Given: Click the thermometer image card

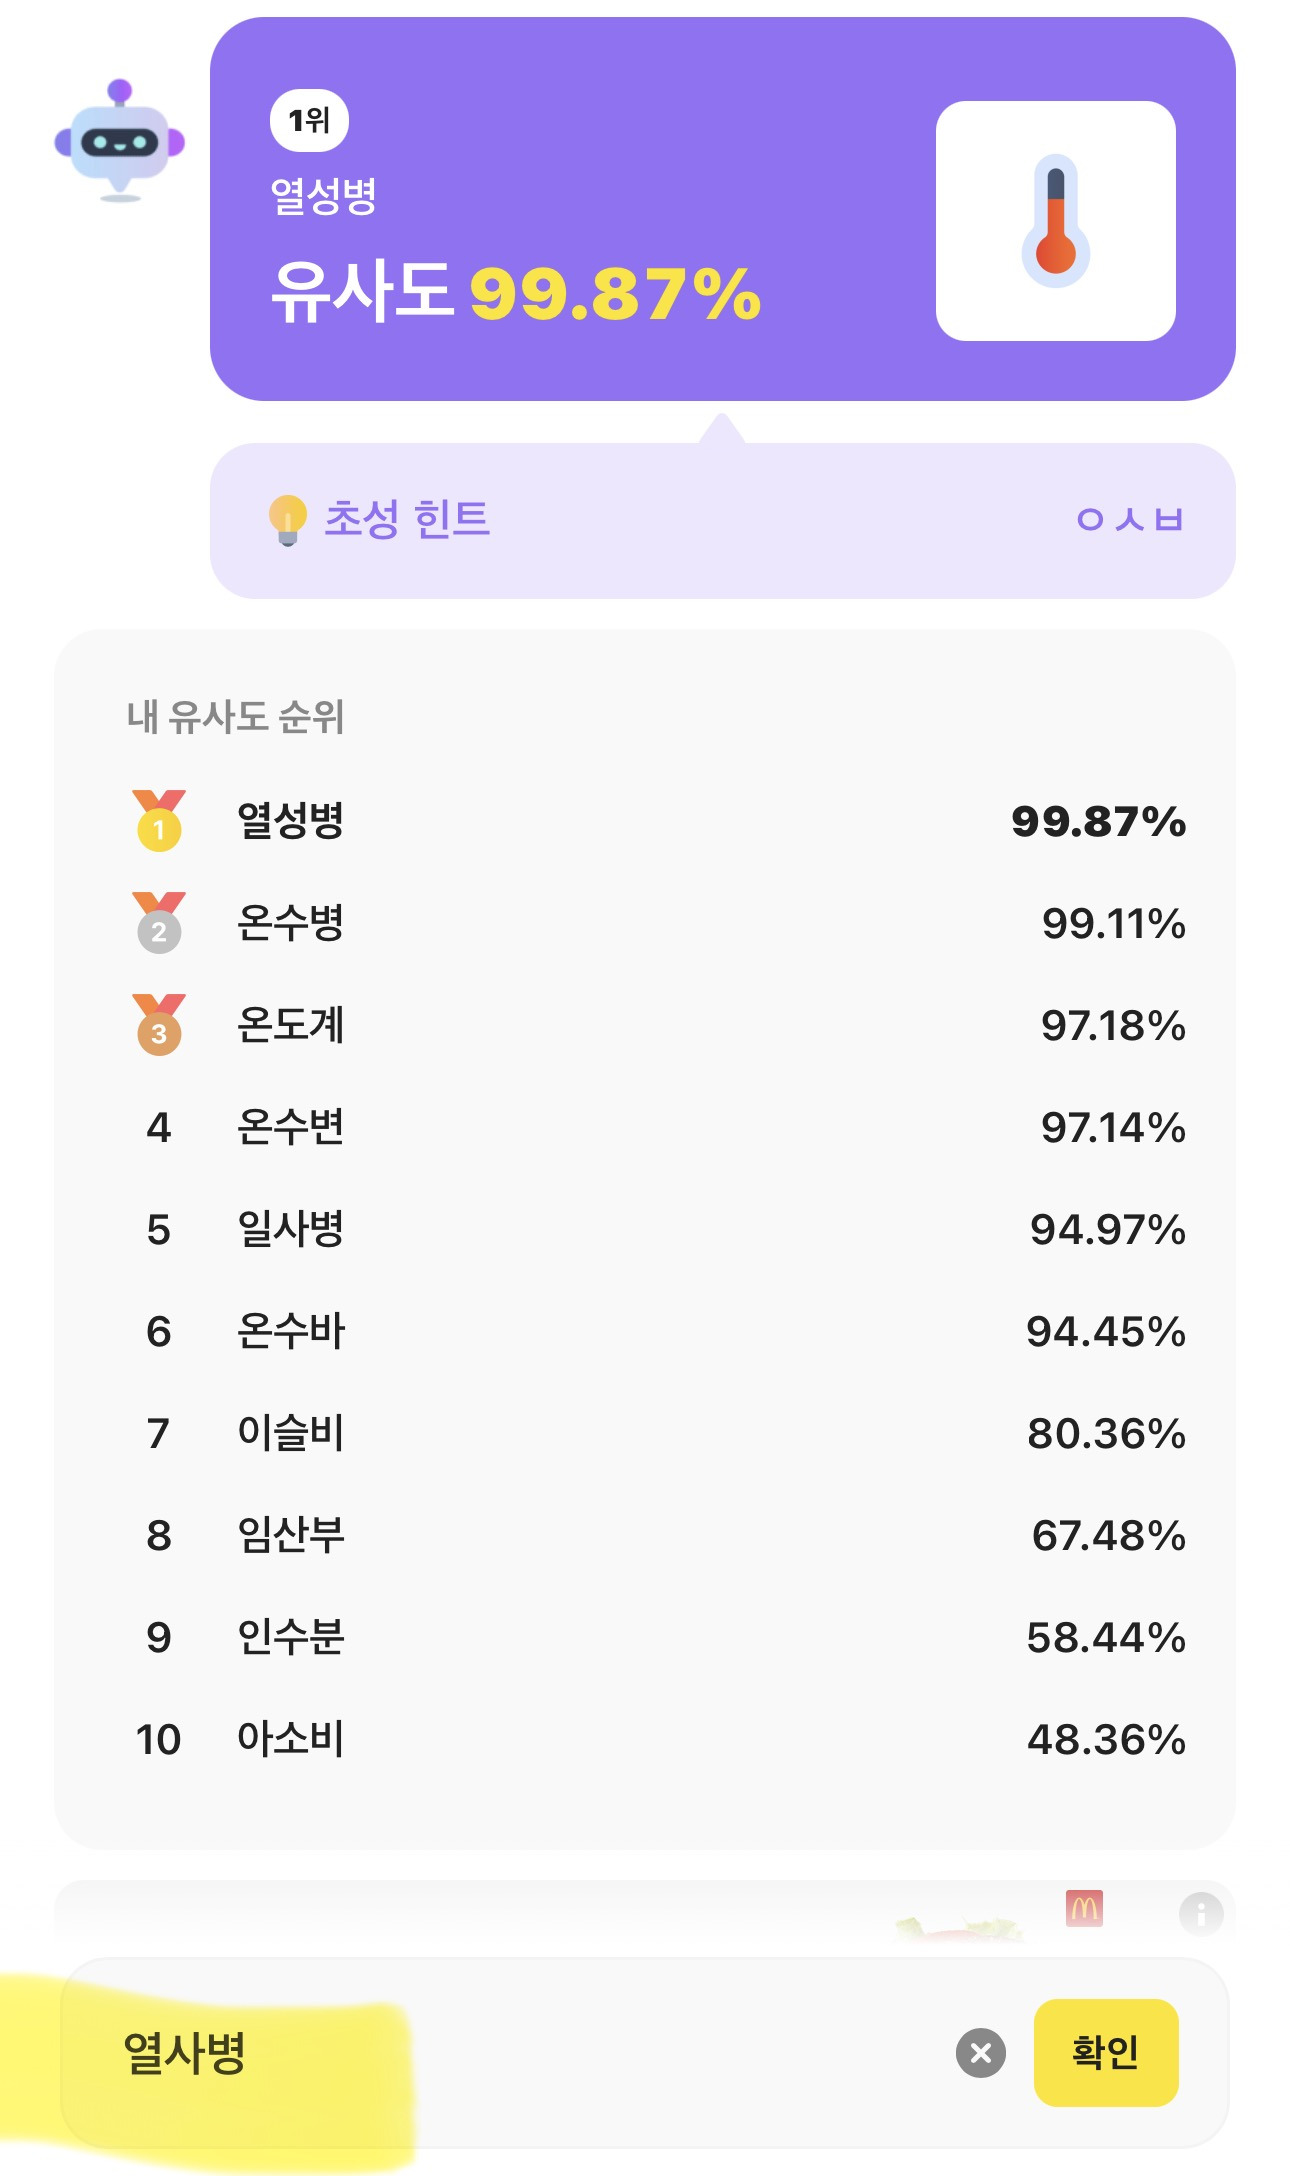Looking at the screenshot, I should click(1055, 221).
